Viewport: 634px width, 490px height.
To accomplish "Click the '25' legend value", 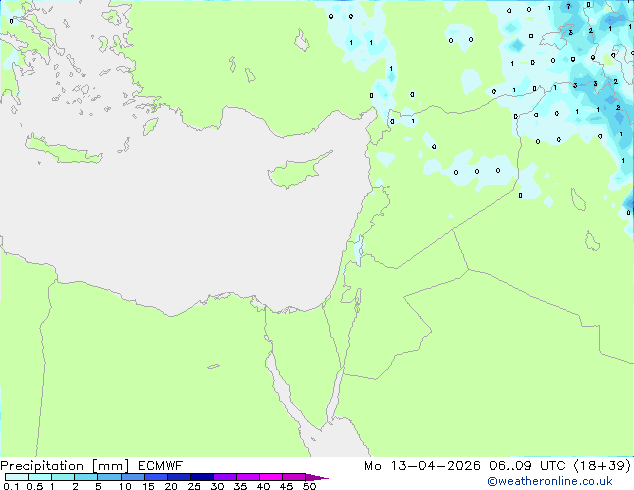I will coord(194,486).
